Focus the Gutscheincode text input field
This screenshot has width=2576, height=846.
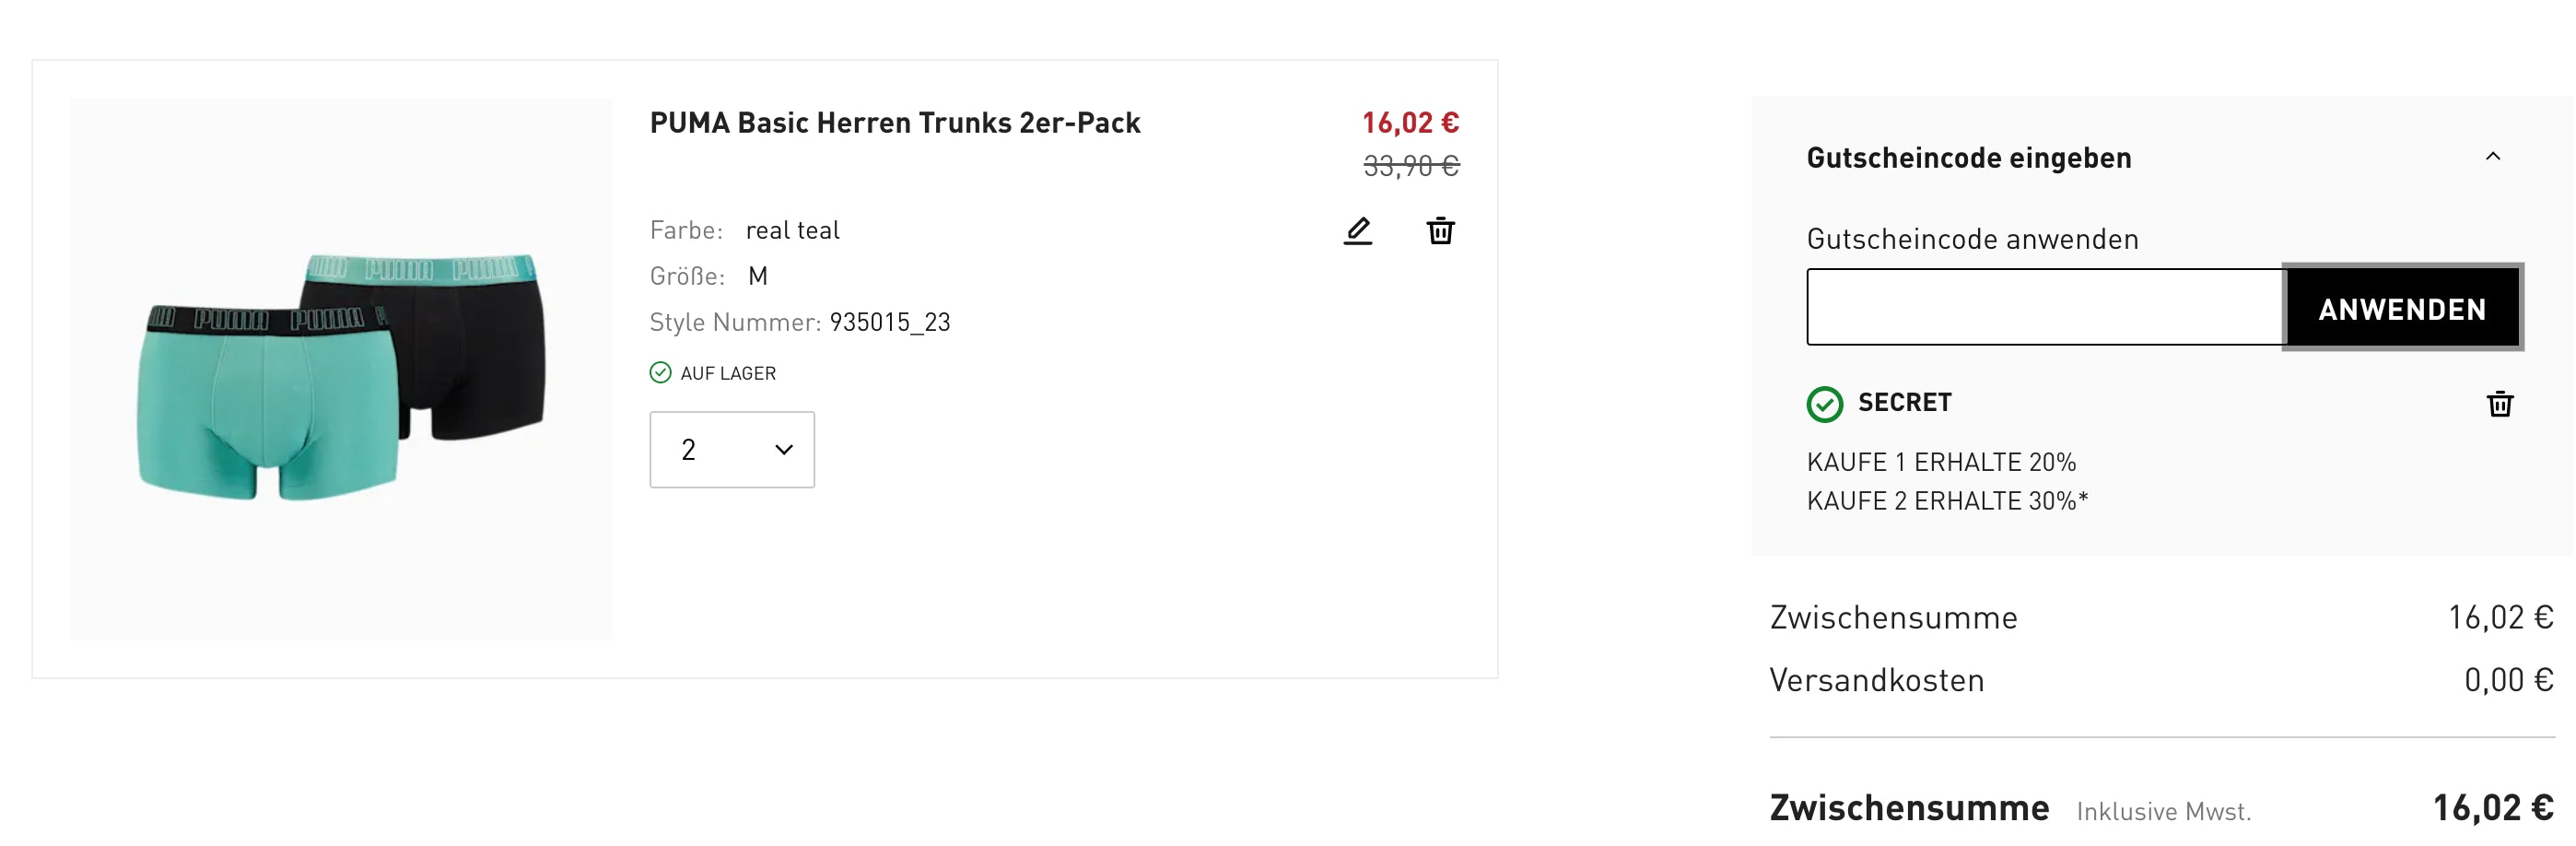click(2044, 307)
